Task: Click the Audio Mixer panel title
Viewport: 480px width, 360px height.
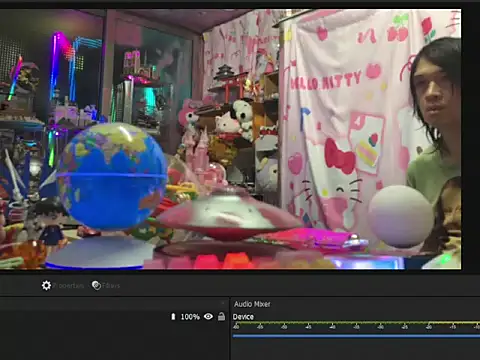Action: click(x=252, y=304)
